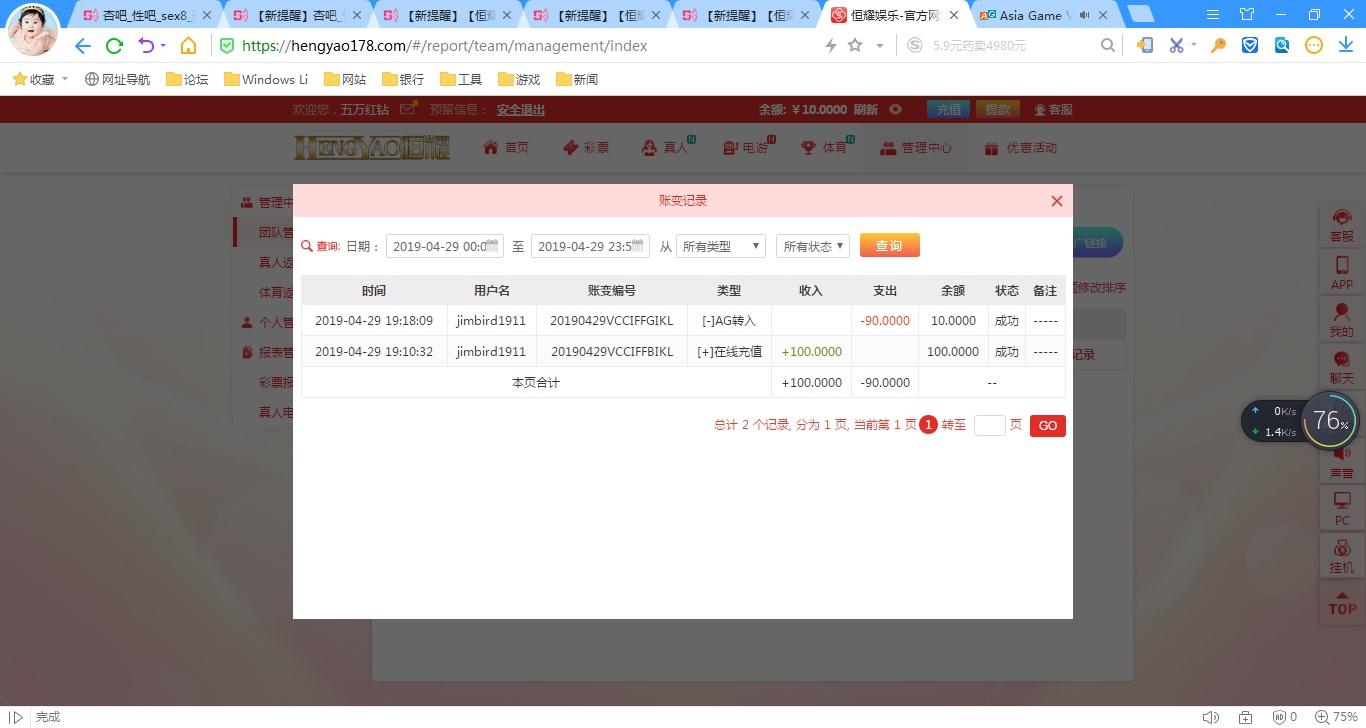Click the [+]在线充值 type cell

[x=729, y=352]
